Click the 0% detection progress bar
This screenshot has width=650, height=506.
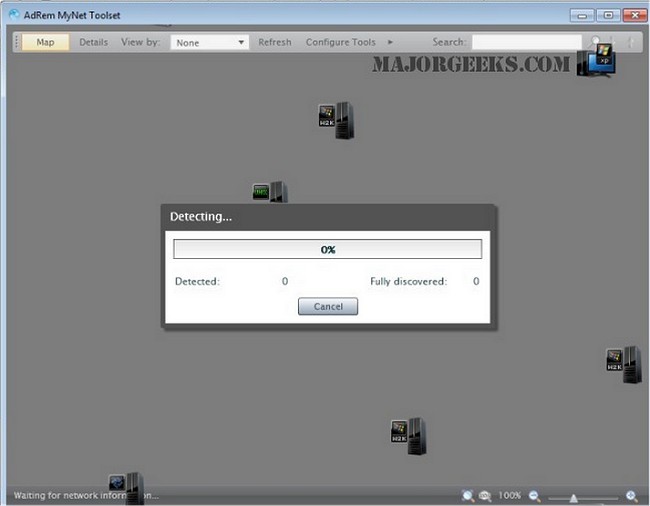click(327, 249)
